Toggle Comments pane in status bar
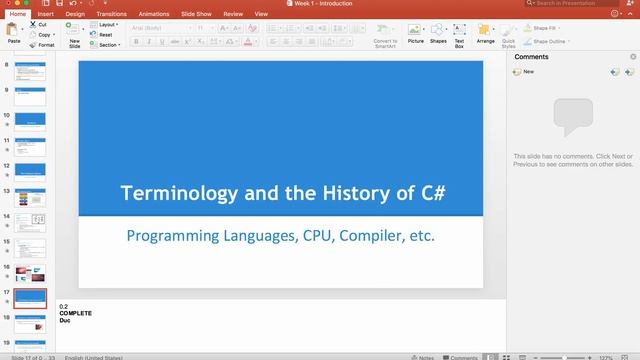 click(x=460, y=358)
